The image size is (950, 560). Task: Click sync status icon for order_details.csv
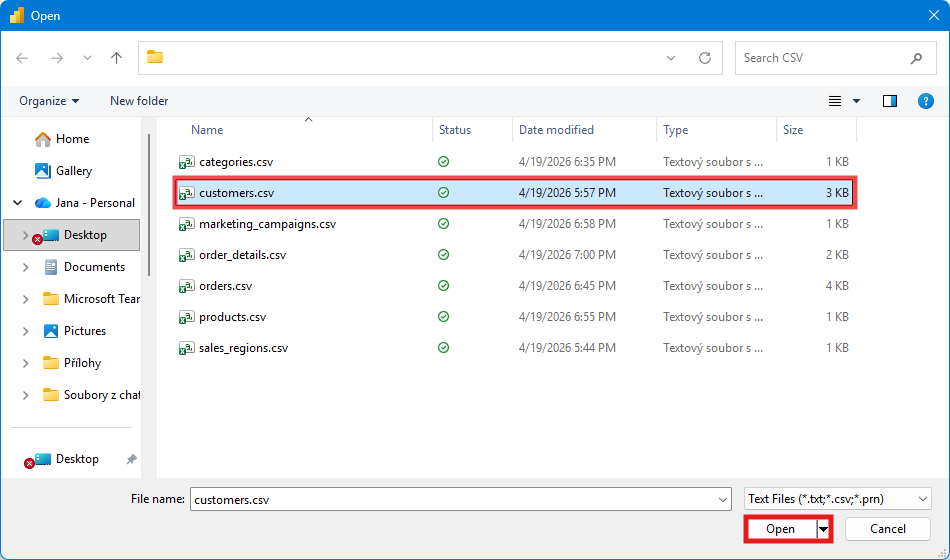coord(443,255)
